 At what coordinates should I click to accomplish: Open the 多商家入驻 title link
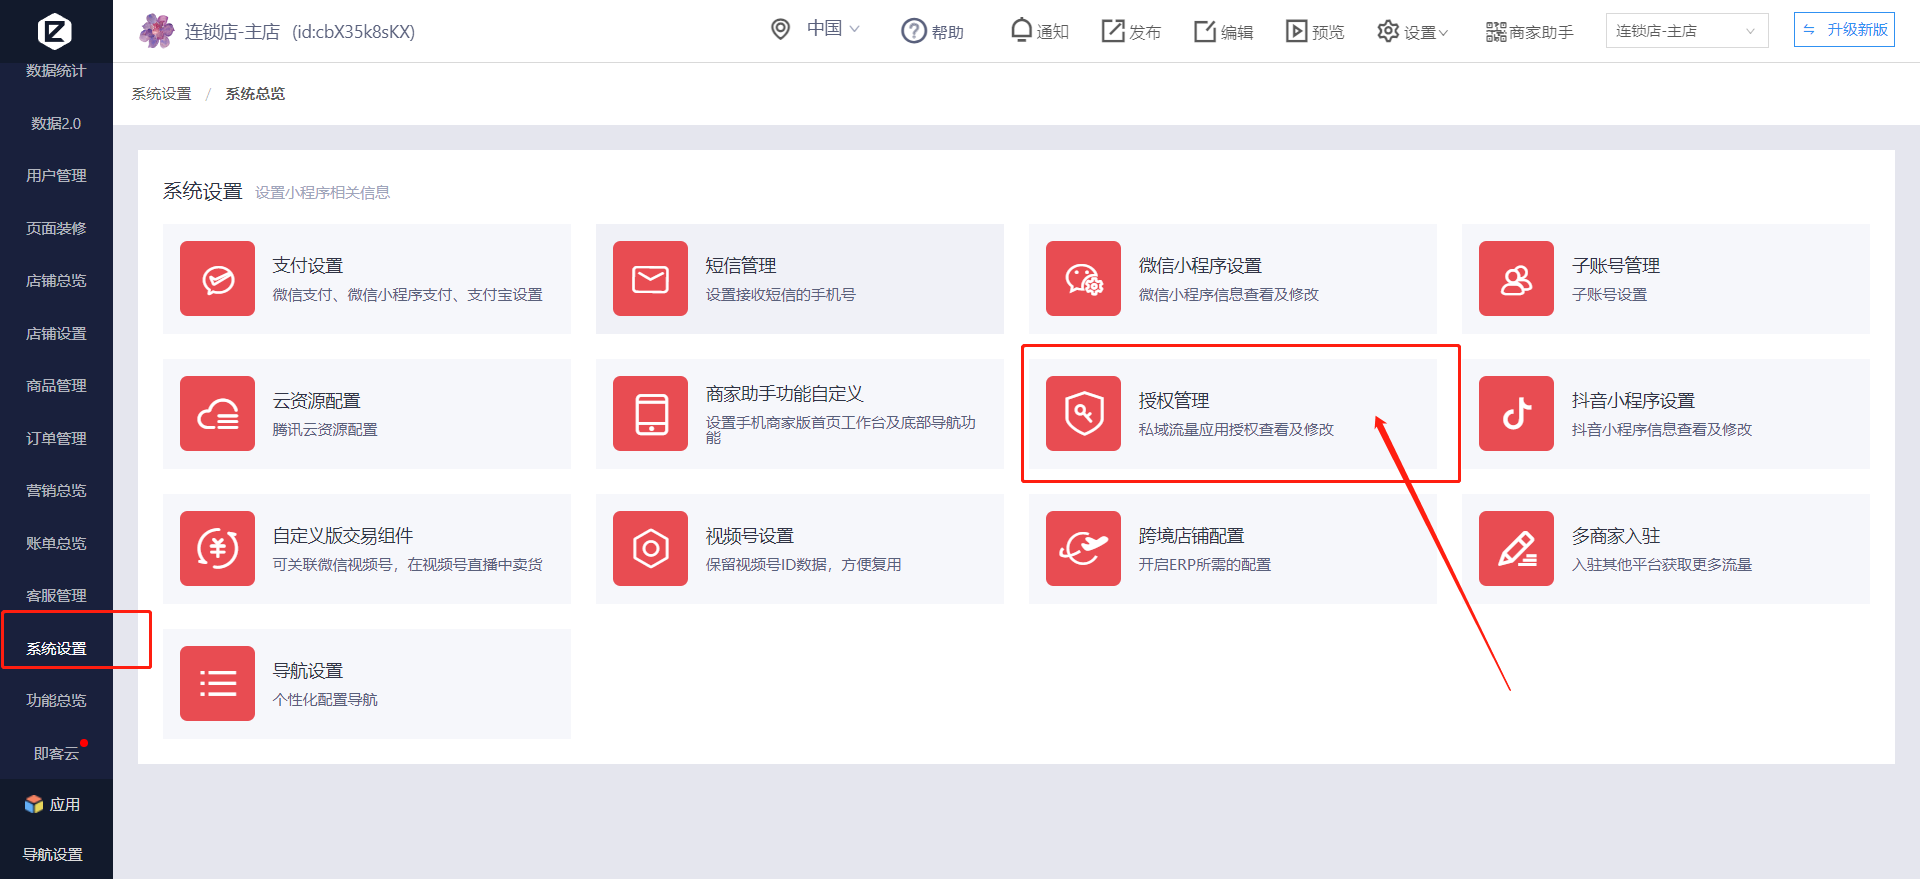pos(1616,535)
